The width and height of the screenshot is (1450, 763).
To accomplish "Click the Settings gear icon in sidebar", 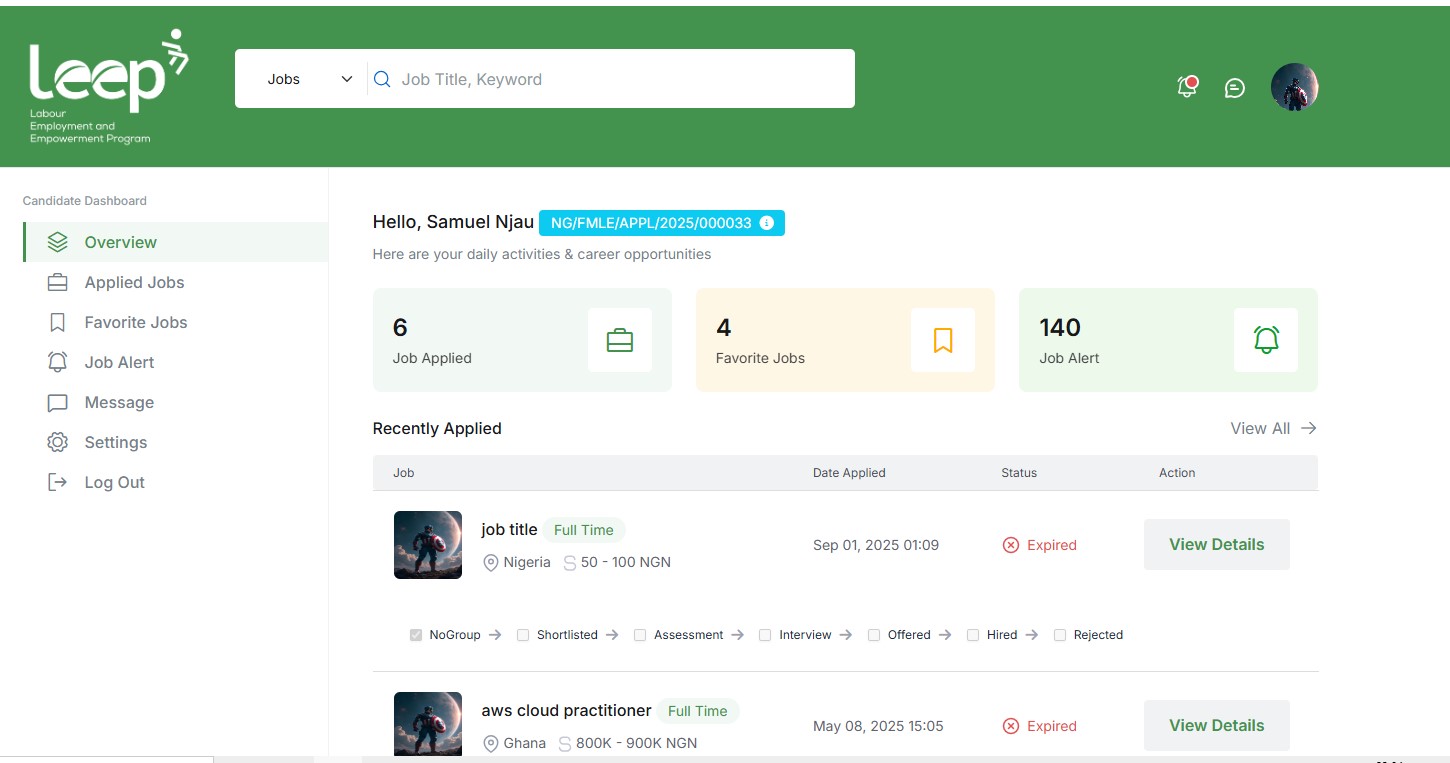I will click(x=57, y=442).
